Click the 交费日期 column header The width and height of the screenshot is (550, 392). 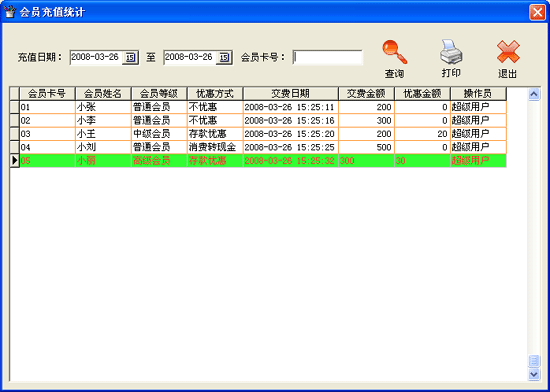coord(291,94)
